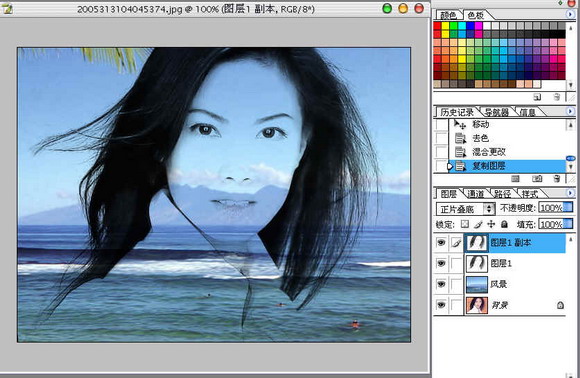Create new document from current history state
The image size is (580, 378).
coord(515,179)
